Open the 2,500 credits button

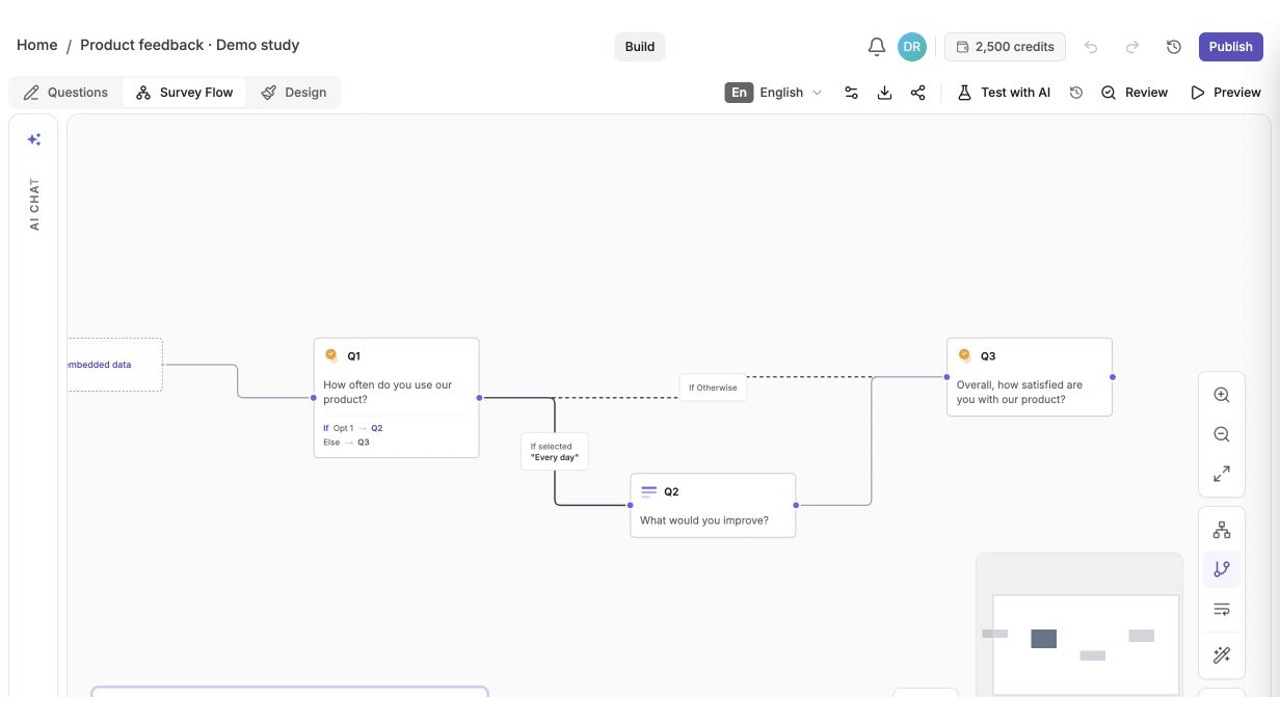pyautogui.click(x=1005, y=47)
